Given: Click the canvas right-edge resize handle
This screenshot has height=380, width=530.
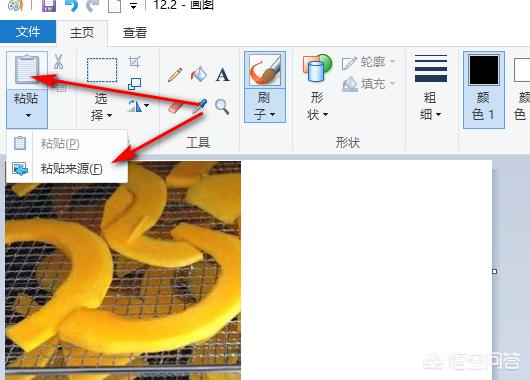Looking at the screenshot, I should pos(495,271).
